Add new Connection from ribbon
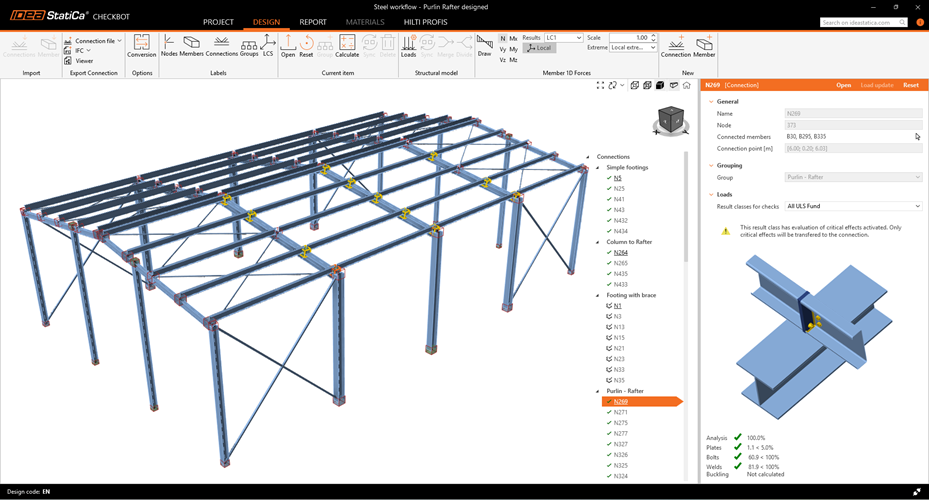The height and width of the screenshot is (500, 929). point(675,45)
